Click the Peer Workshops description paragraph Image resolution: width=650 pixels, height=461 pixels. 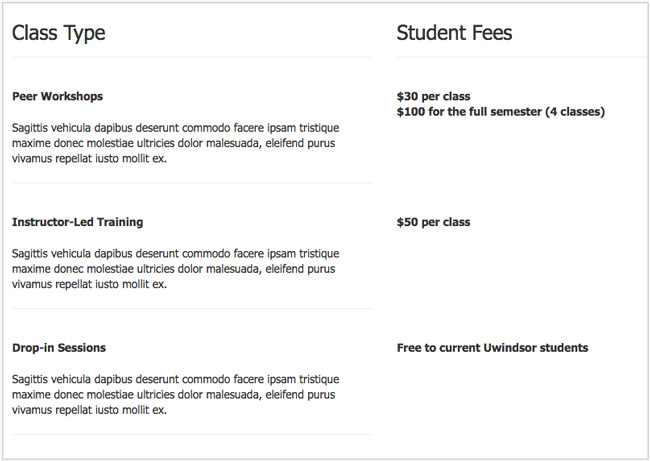[x=175, y=143]
